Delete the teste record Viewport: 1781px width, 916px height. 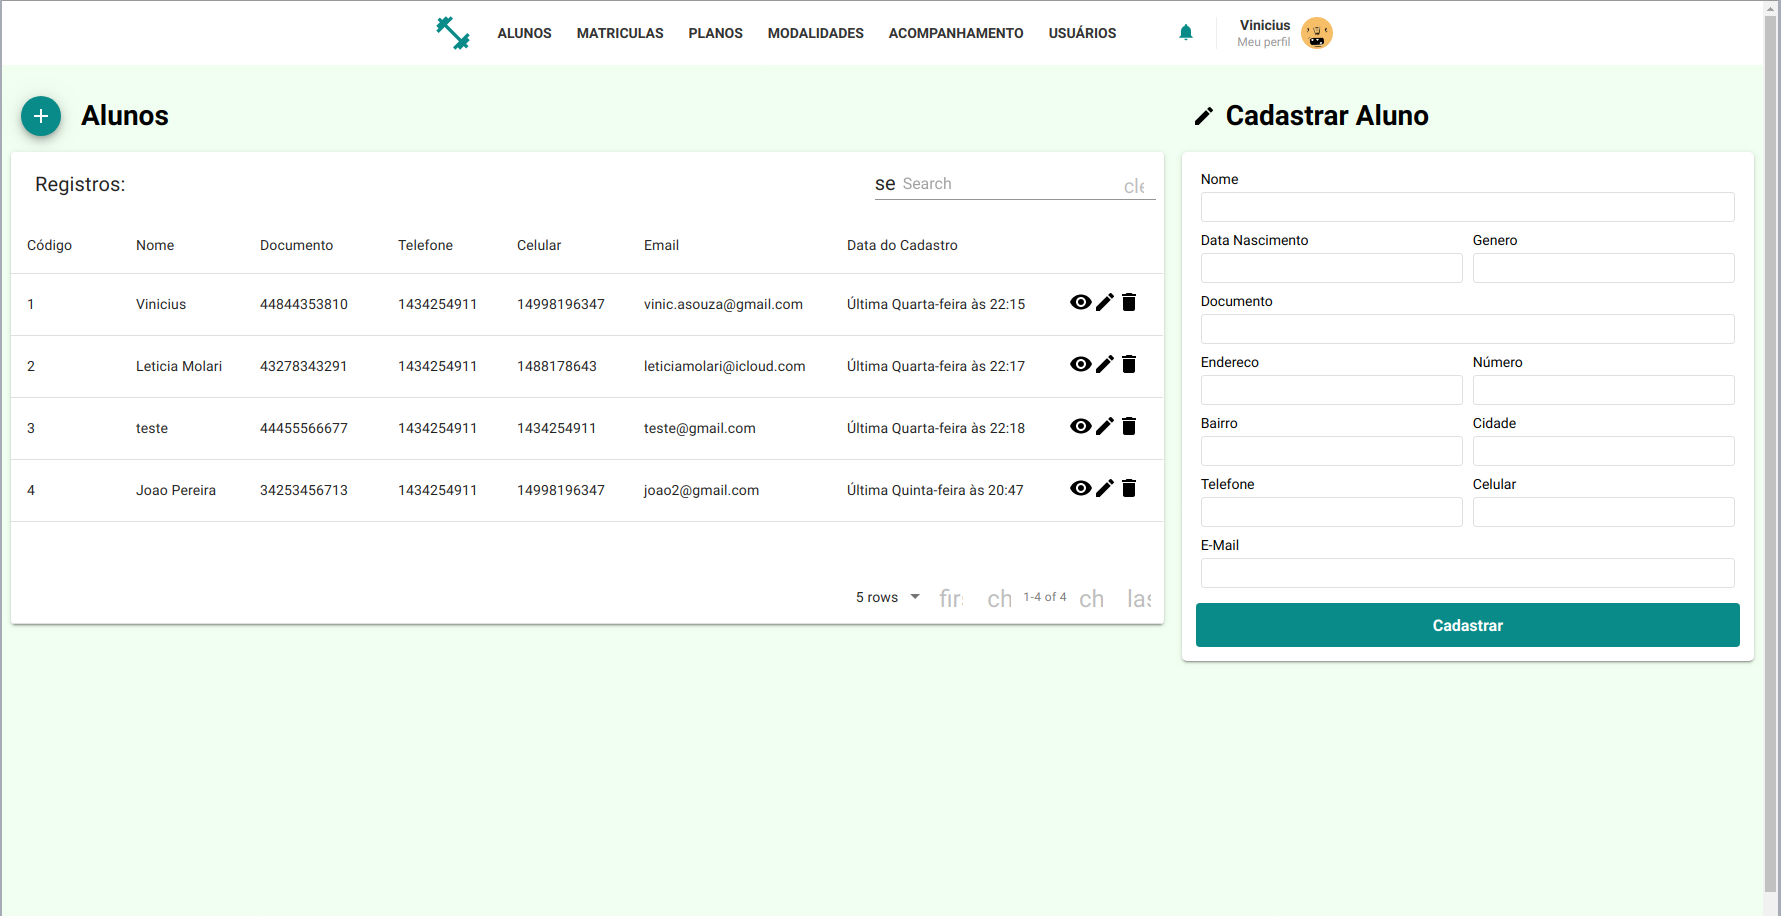tap(1129, 427)
